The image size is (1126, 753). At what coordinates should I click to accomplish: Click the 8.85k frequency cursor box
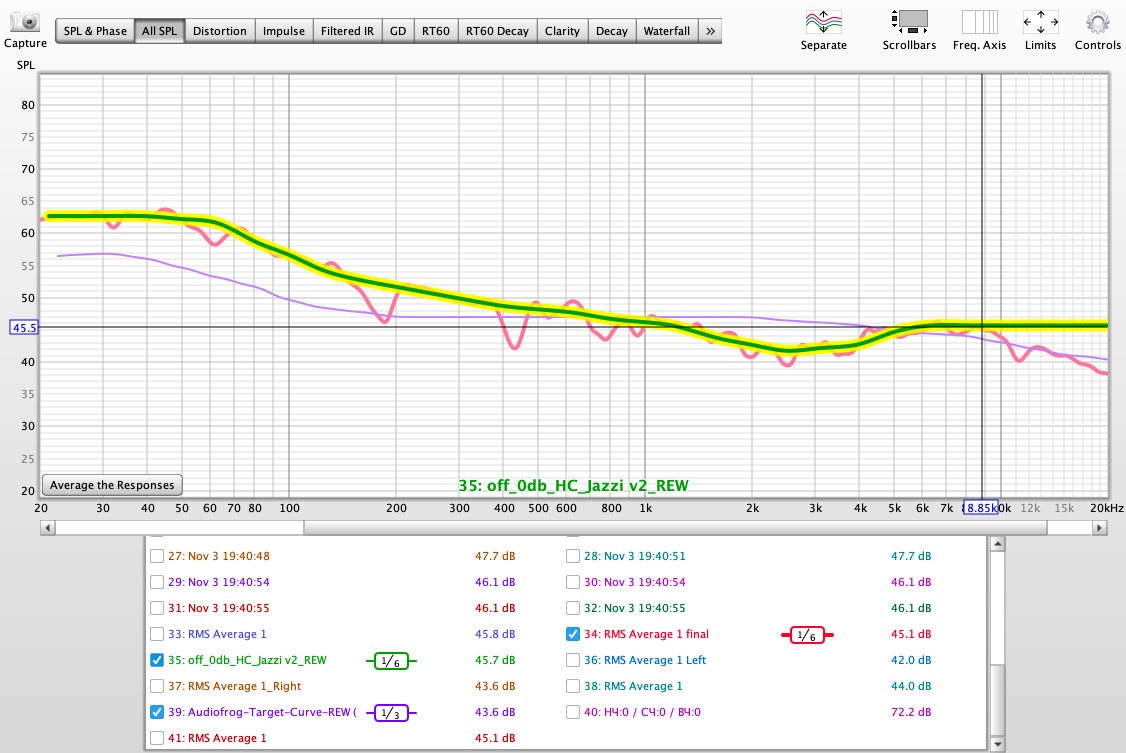[981, 508]
